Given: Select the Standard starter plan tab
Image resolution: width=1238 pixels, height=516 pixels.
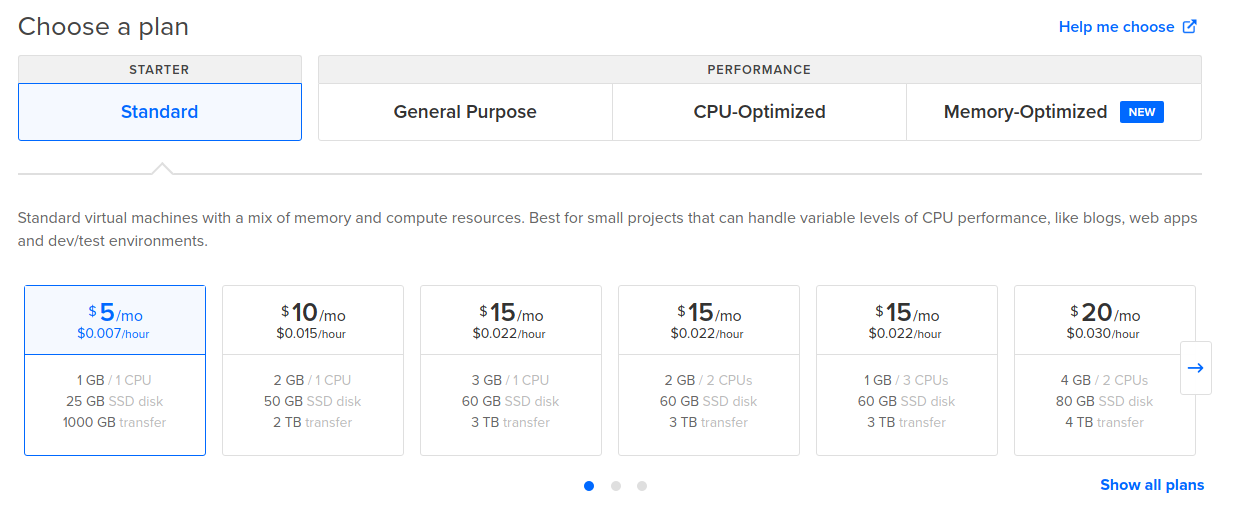Looking at the screenshot, I should 160,112.
